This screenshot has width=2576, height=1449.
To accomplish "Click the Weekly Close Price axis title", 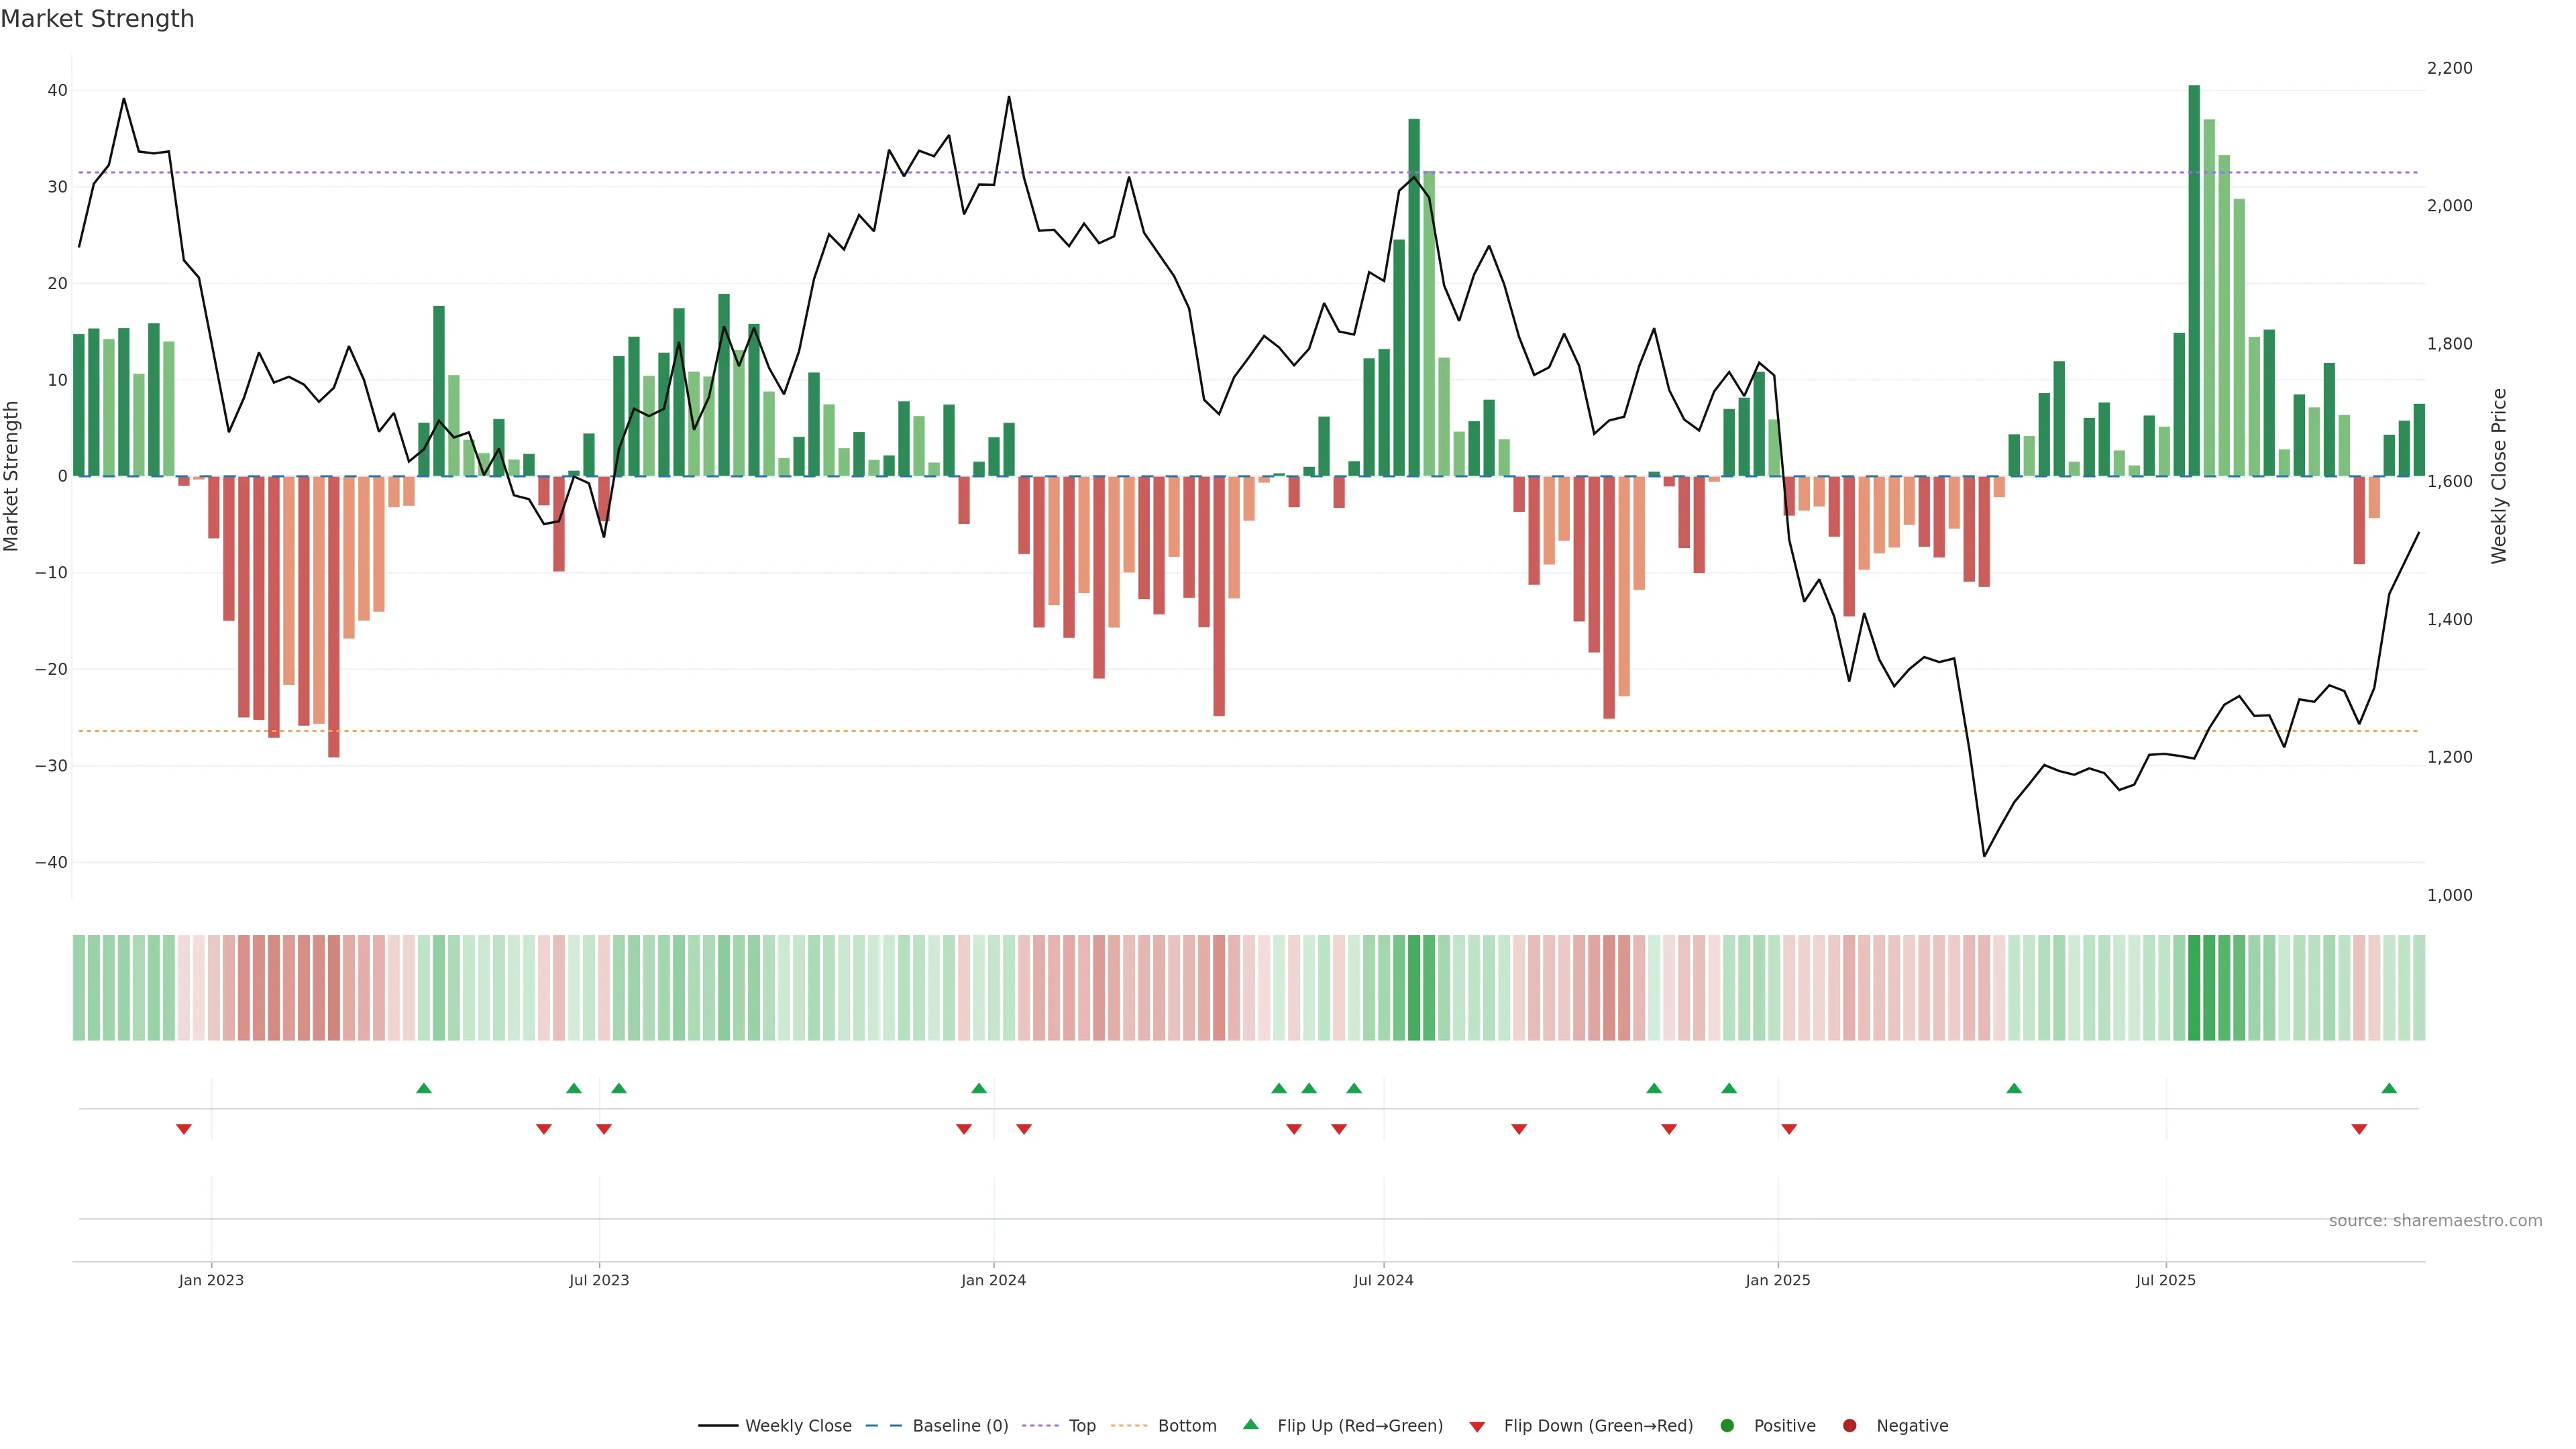I will coord(2499,476).
